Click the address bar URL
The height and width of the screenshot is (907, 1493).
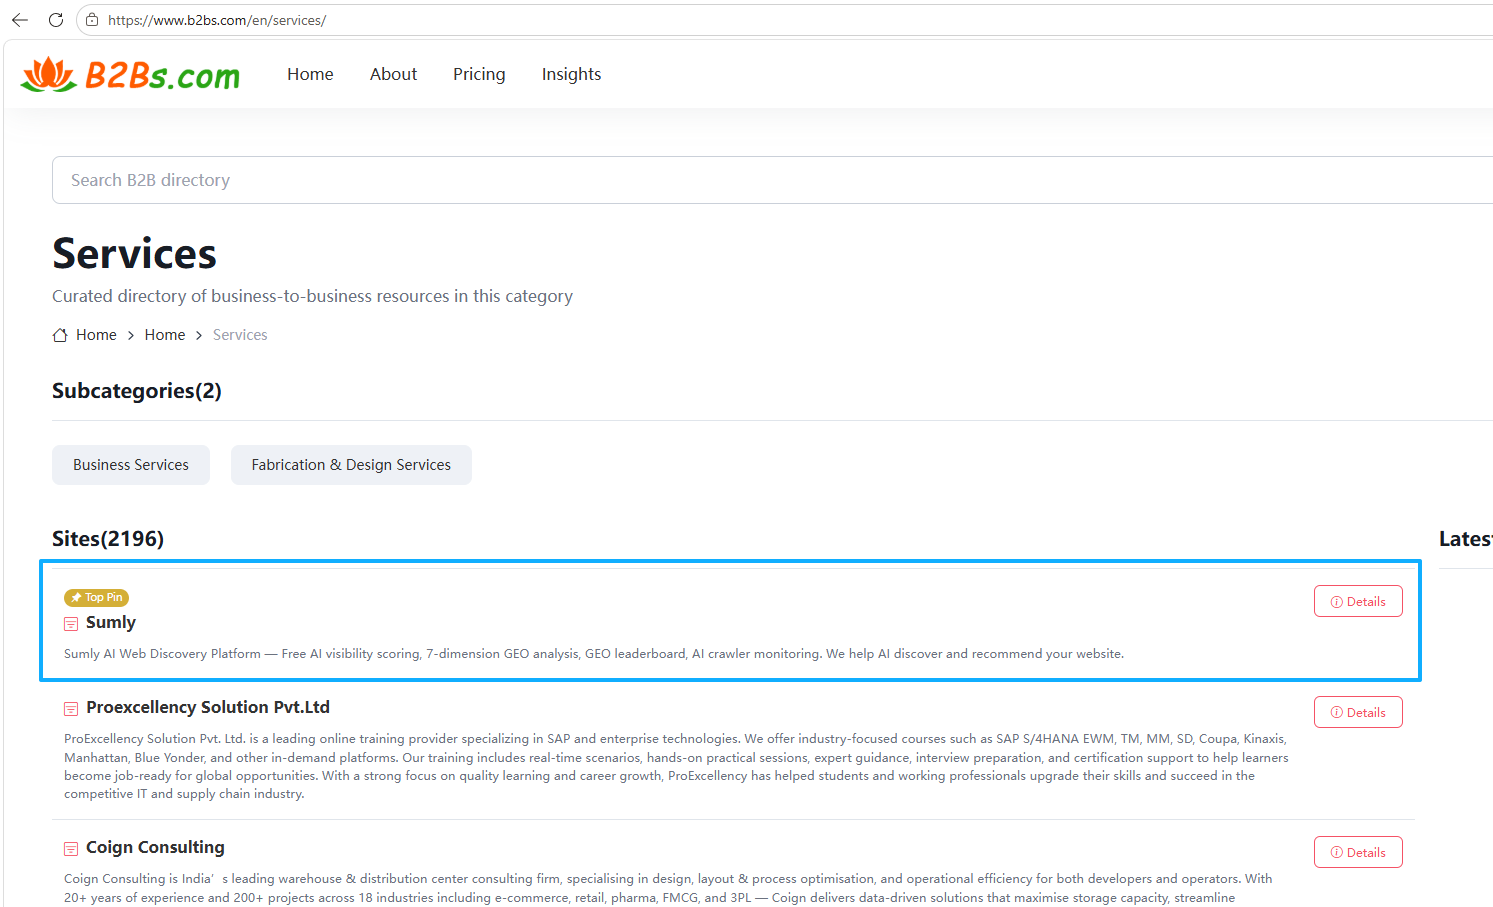point(217,20)
